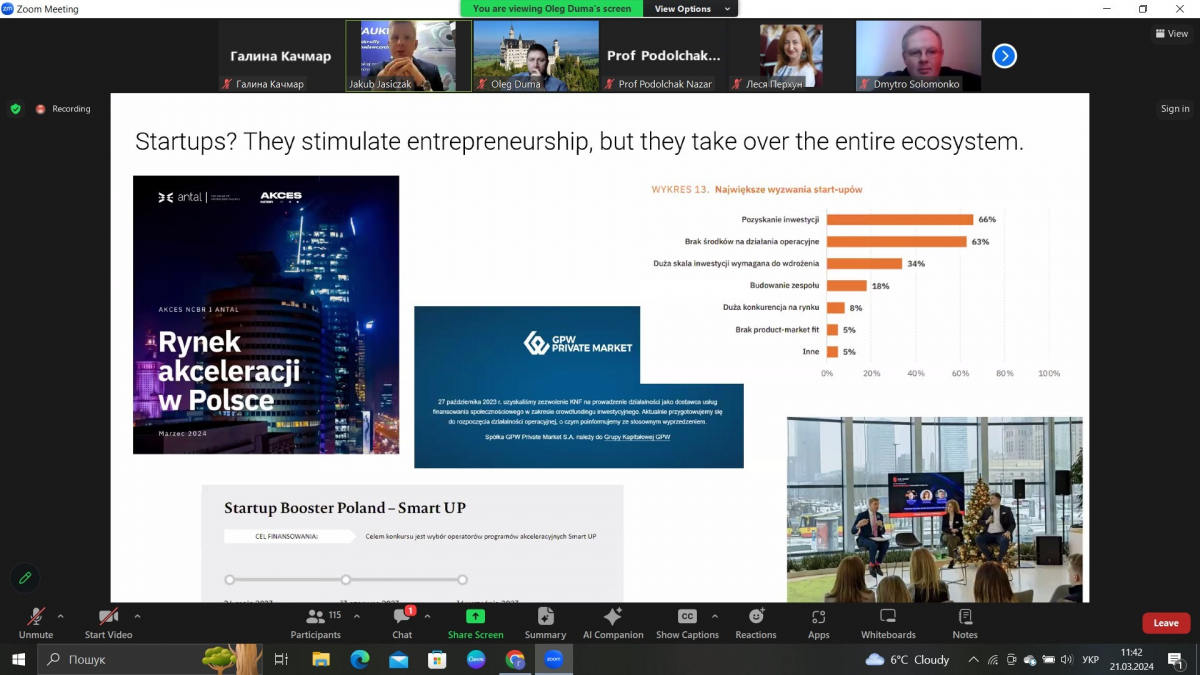Open Microsoft Edge from the taskbar
Viewport: 1200px width, 675px height.
point(360,659)
